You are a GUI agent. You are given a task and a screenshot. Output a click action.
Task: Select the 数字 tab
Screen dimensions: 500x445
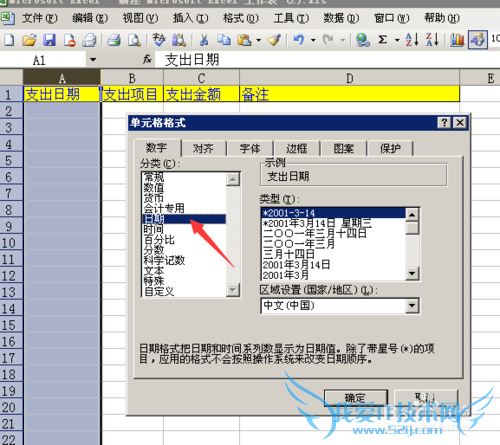pos(157,148)
